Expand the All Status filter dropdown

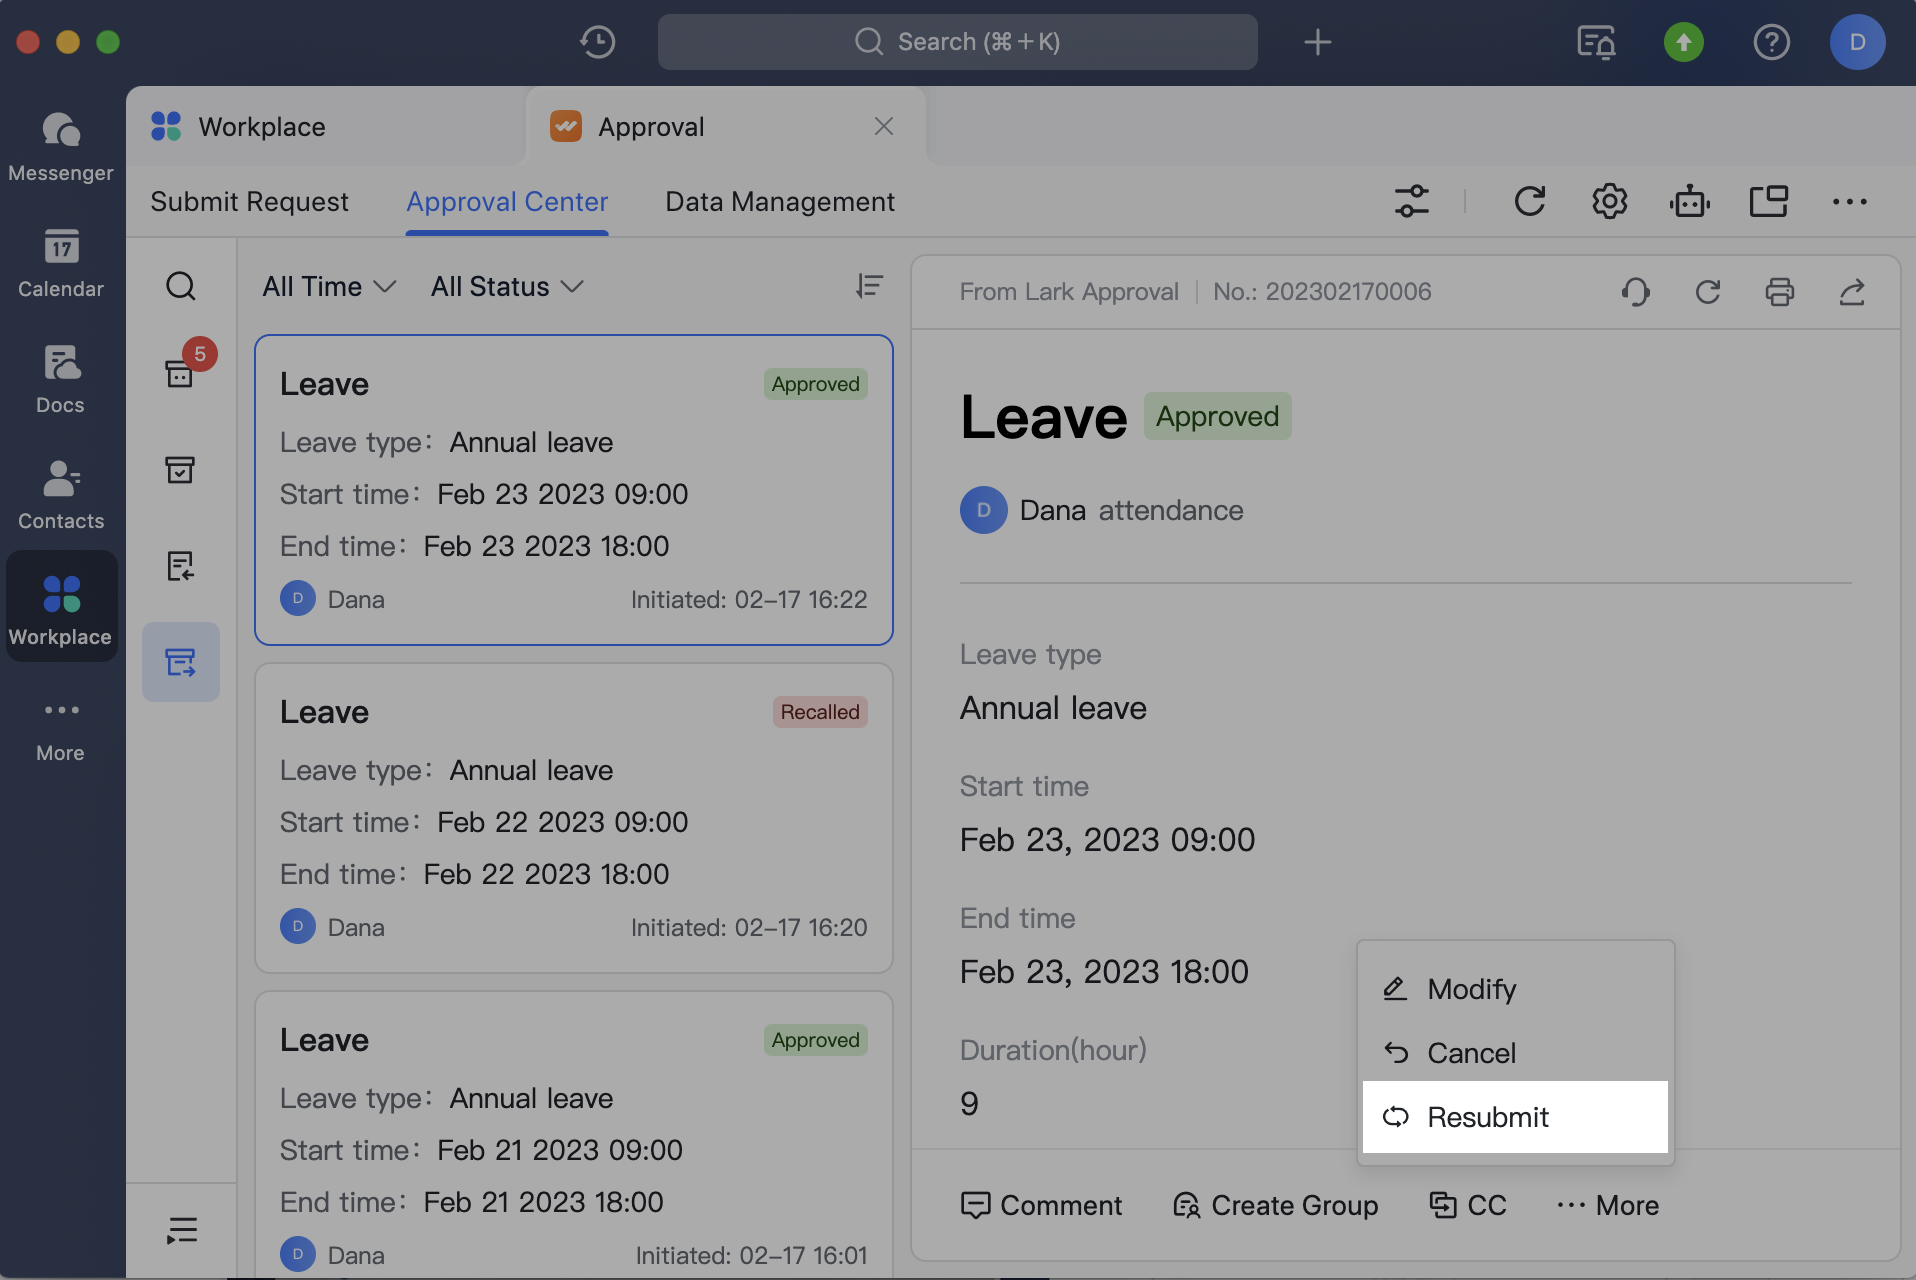click(507, 287)
